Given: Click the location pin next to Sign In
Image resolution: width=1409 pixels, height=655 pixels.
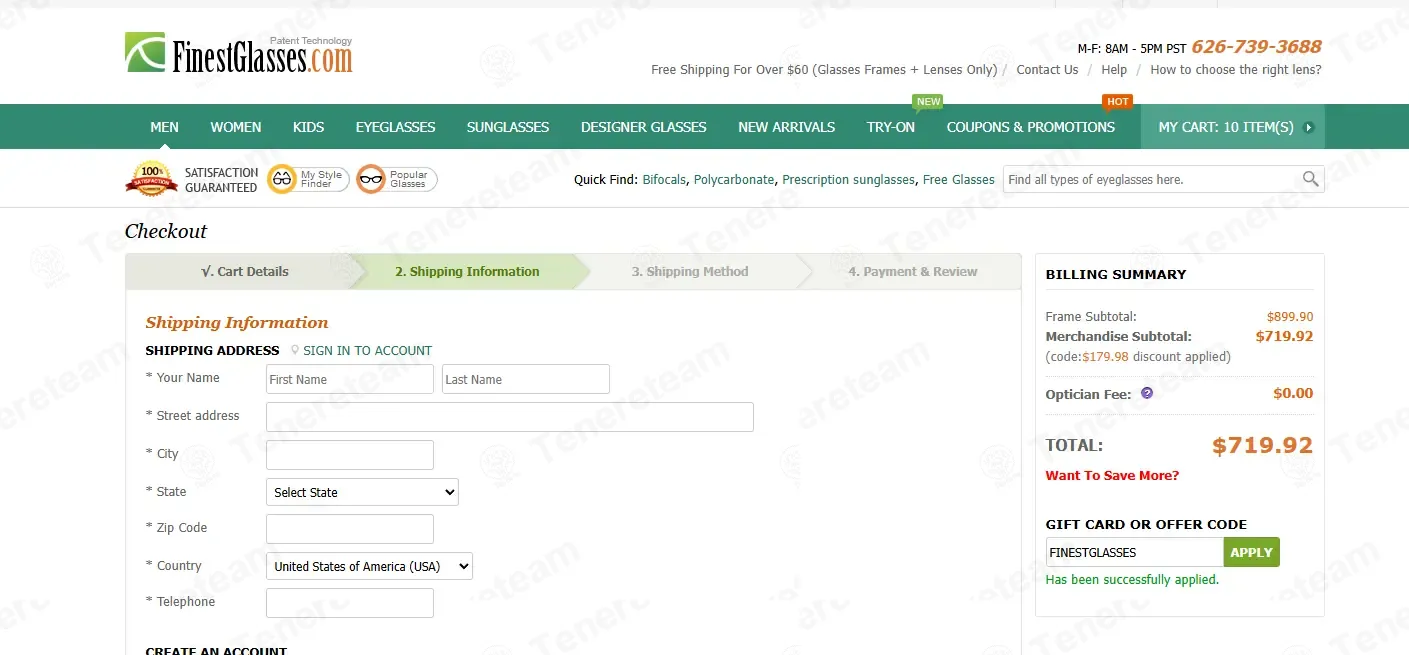Looking at the screenshot, I should click(x=295, y=350).
